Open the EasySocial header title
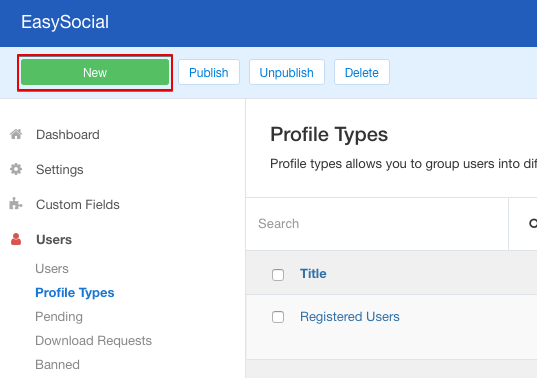 click(65, 22)
